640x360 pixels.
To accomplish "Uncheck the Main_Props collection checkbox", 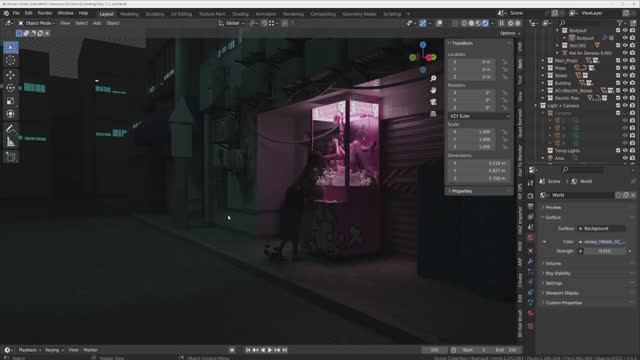I will tap(618, 60).
